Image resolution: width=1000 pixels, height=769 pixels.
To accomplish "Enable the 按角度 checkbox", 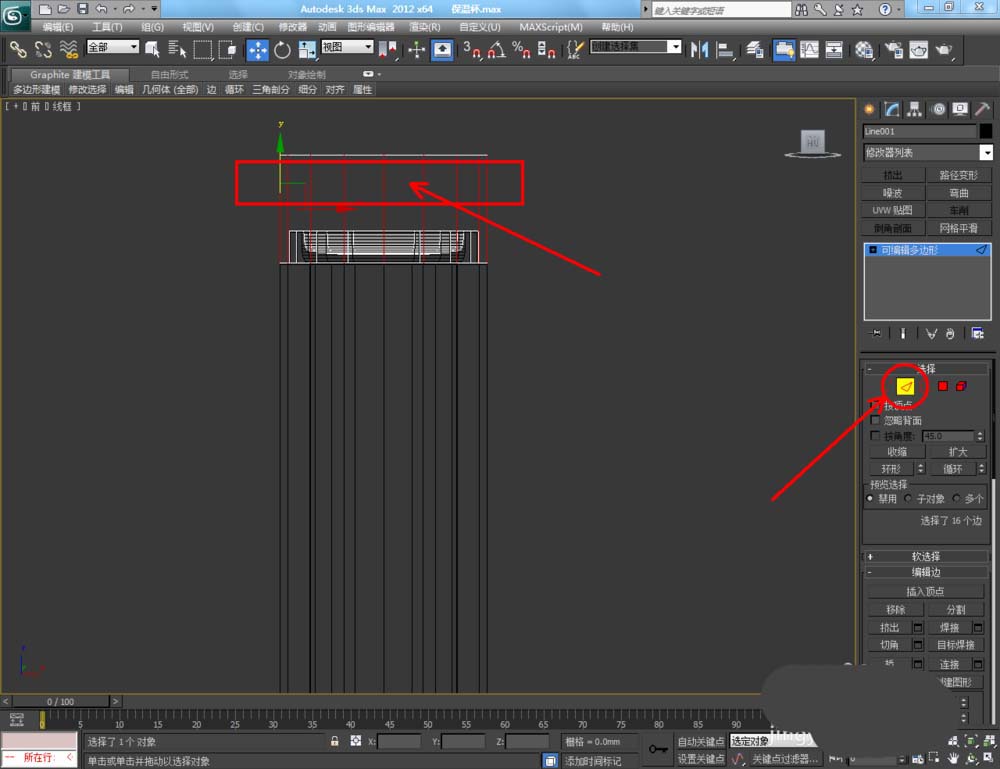I will [875, 436].
